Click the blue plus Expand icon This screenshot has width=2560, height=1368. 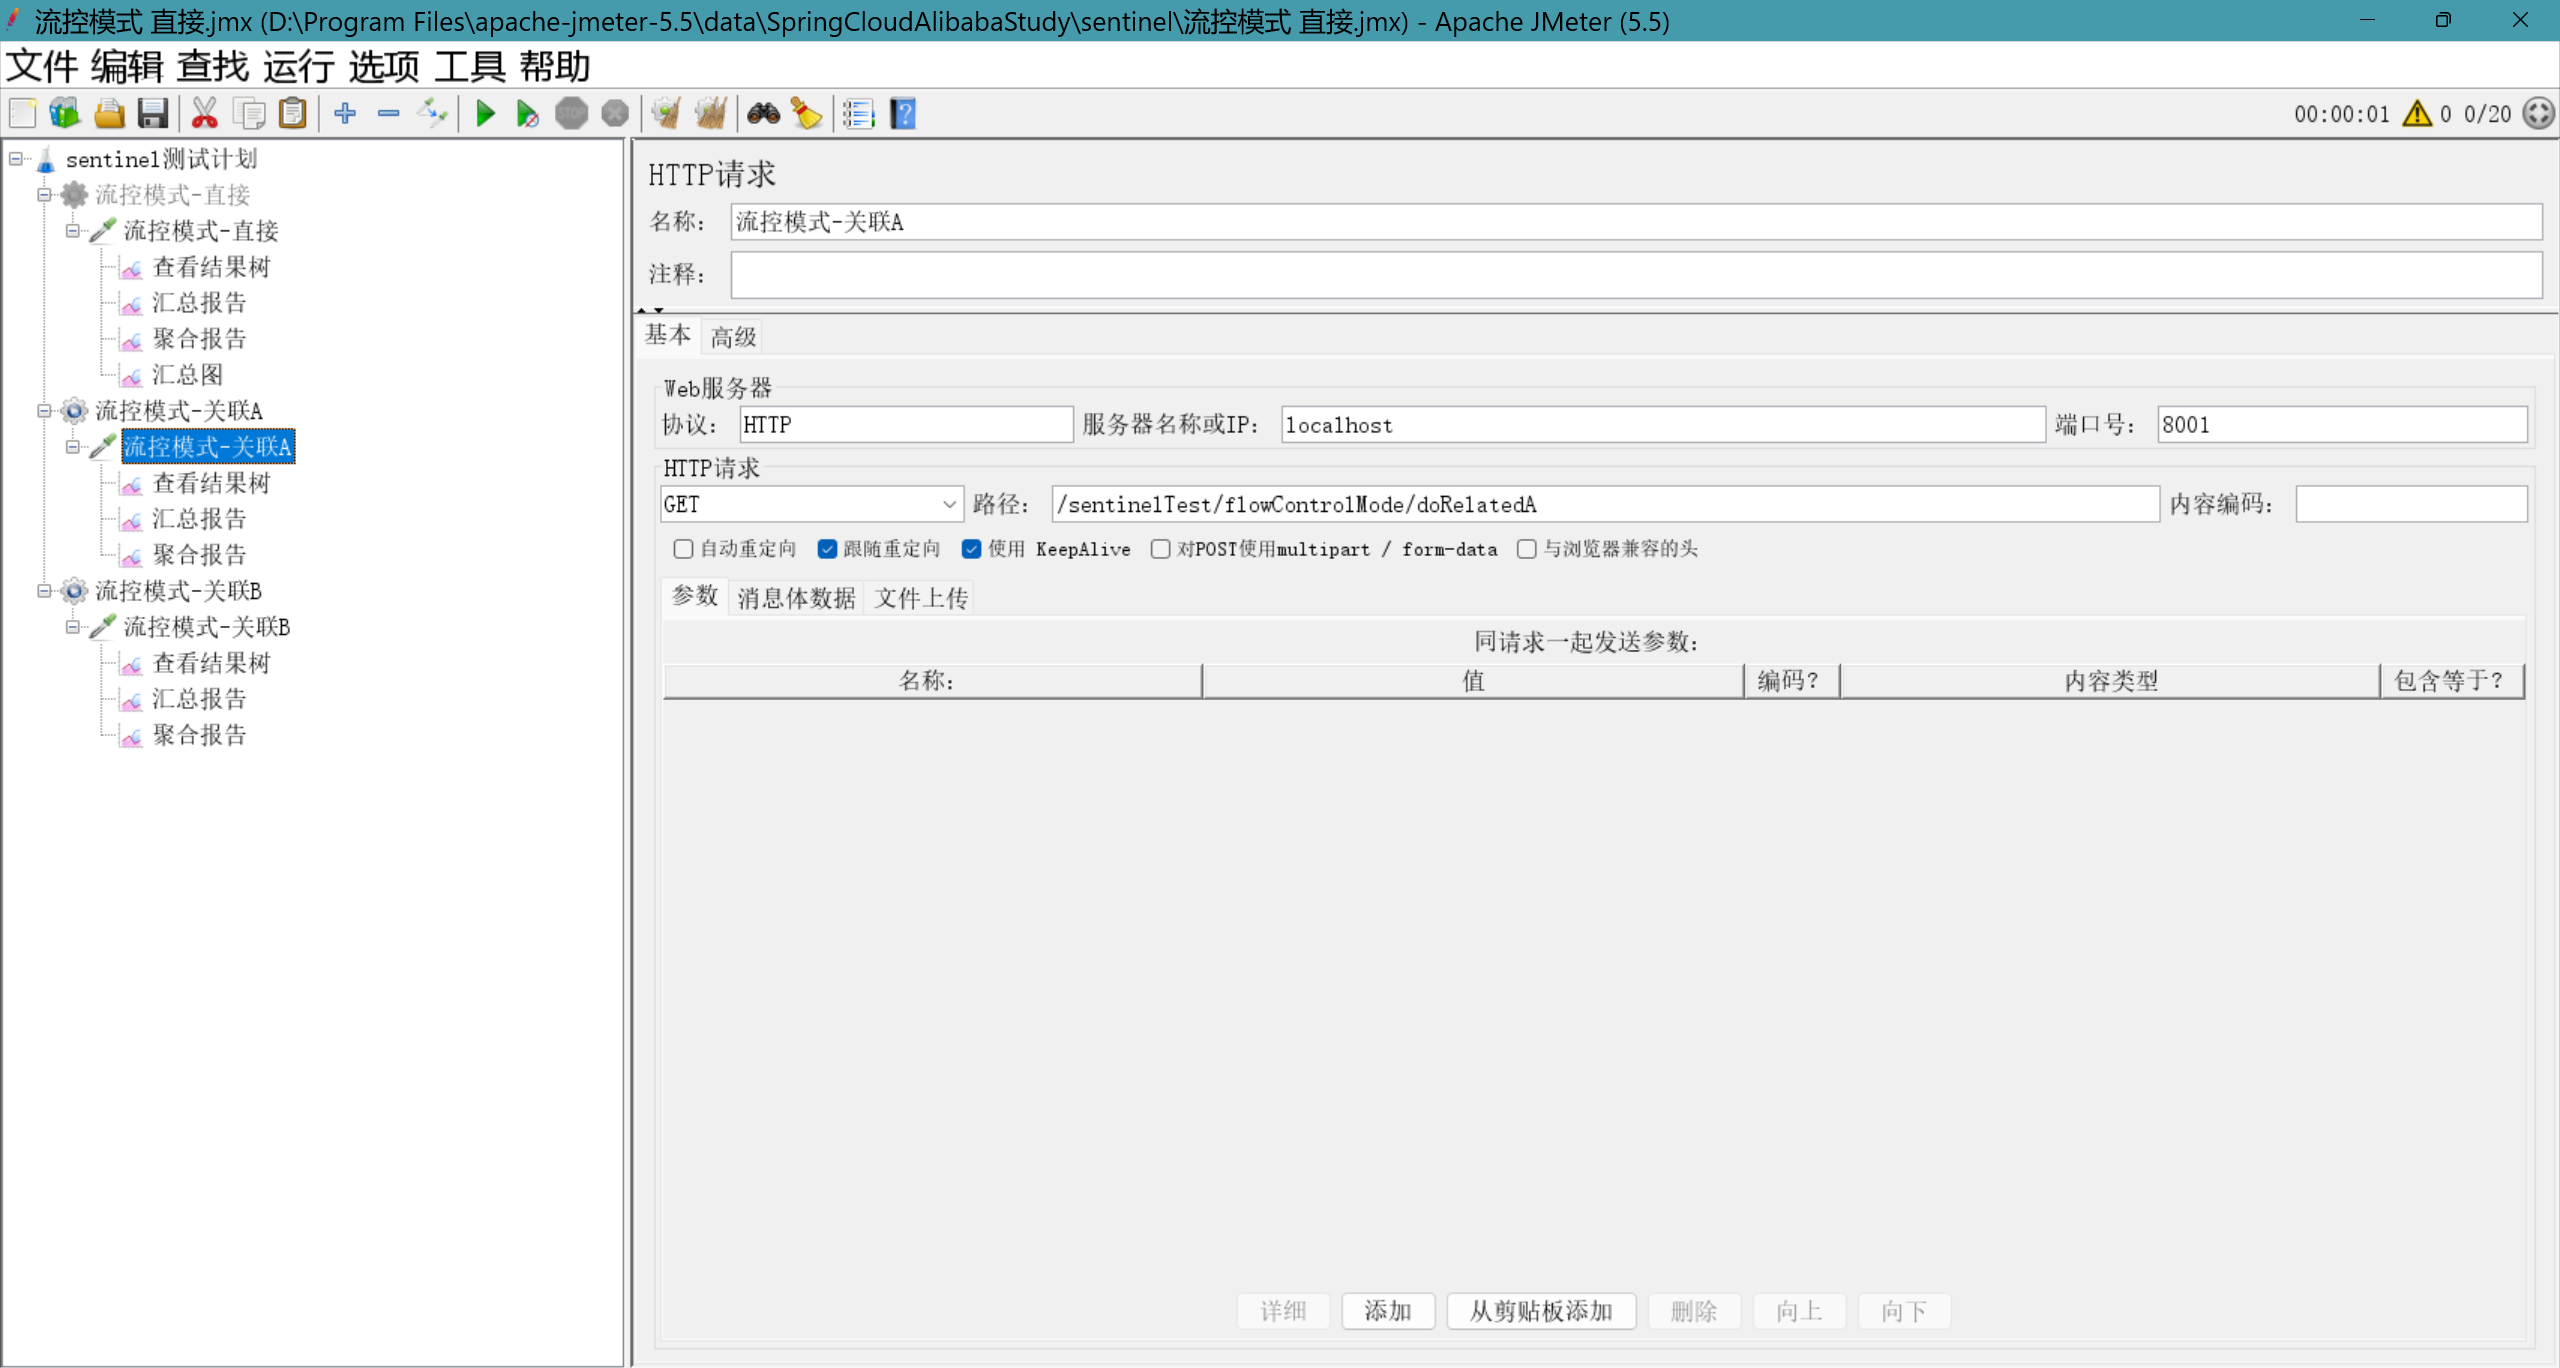[x=345, y=114]
